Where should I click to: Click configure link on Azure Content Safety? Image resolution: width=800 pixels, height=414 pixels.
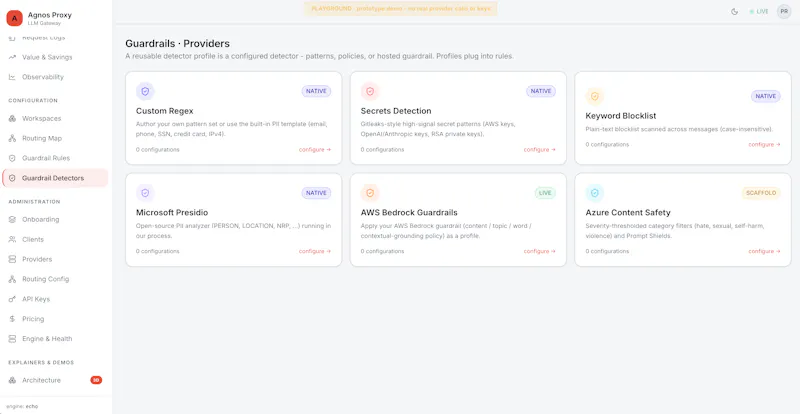tap(764, 251)
